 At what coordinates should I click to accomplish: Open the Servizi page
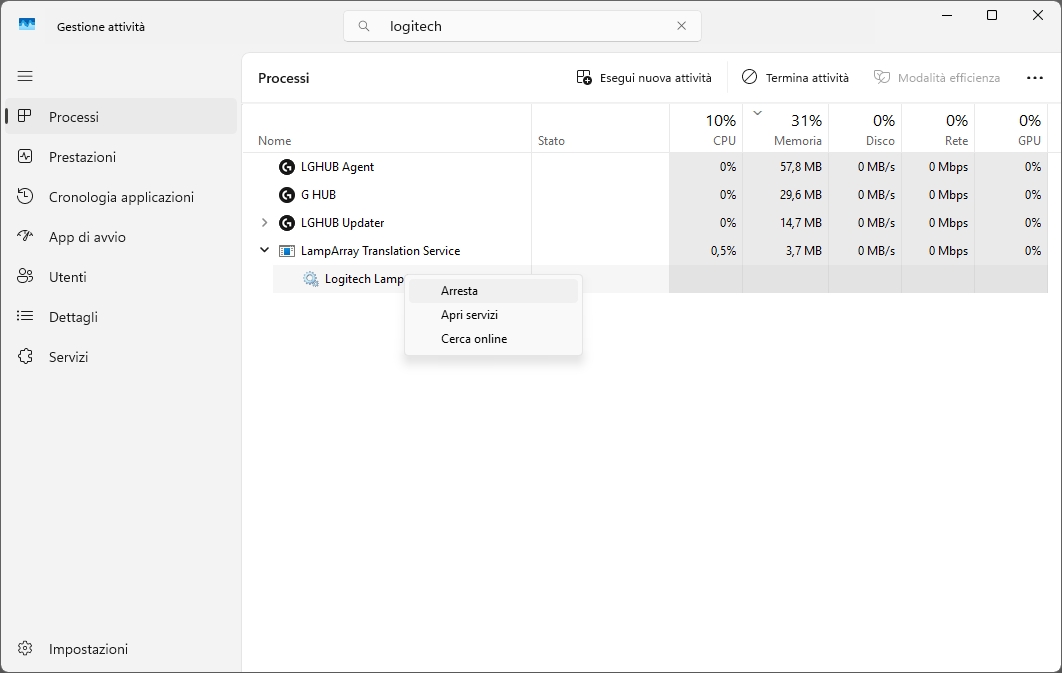121,357
